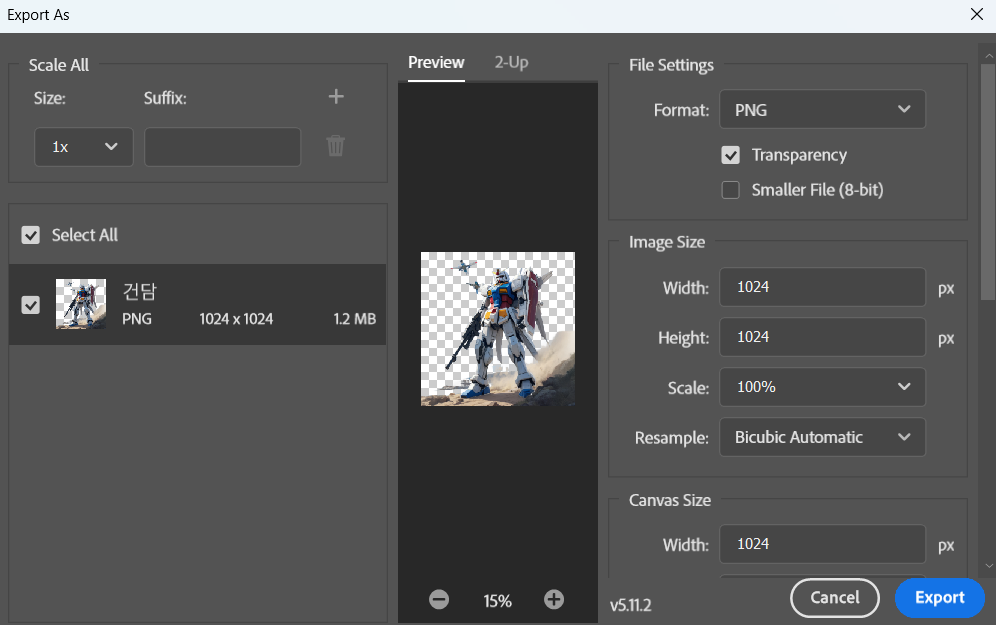Screen dimensions: 996x625
Task: Click the 1024 x 1024 dimensions text
Action: click(236, 319)
